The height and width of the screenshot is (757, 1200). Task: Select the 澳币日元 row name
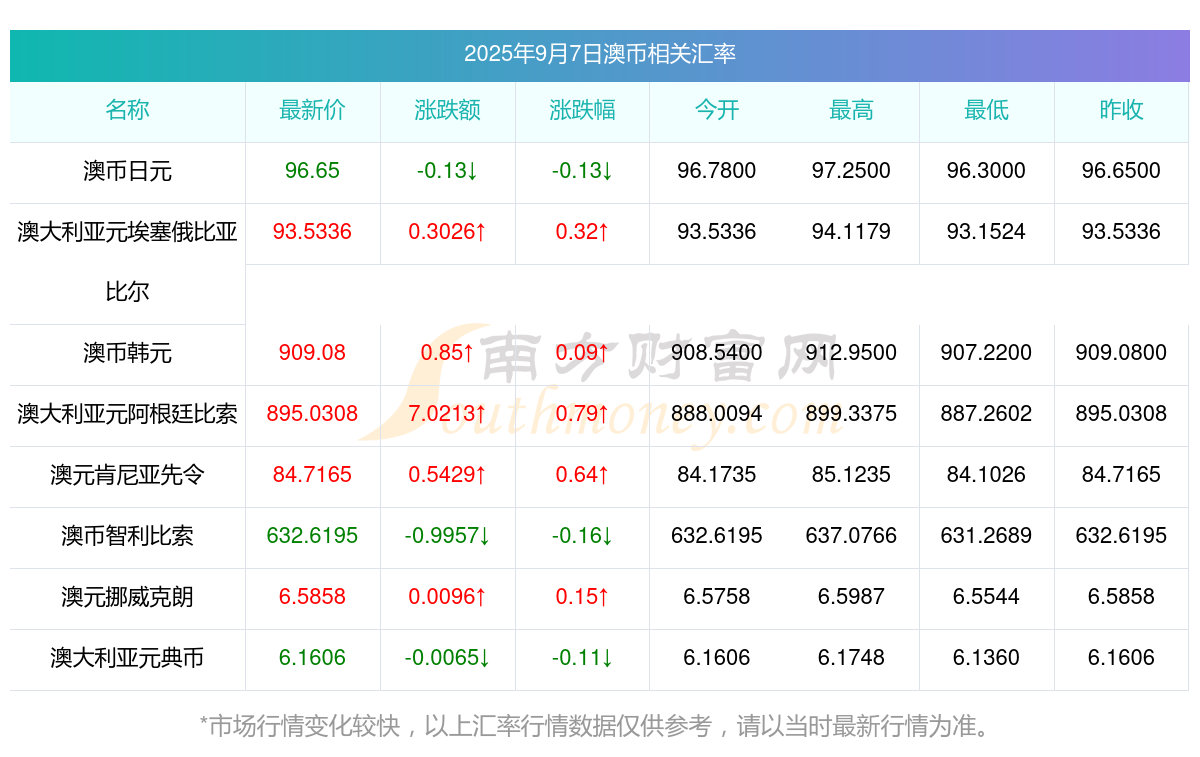click(128, 171)
